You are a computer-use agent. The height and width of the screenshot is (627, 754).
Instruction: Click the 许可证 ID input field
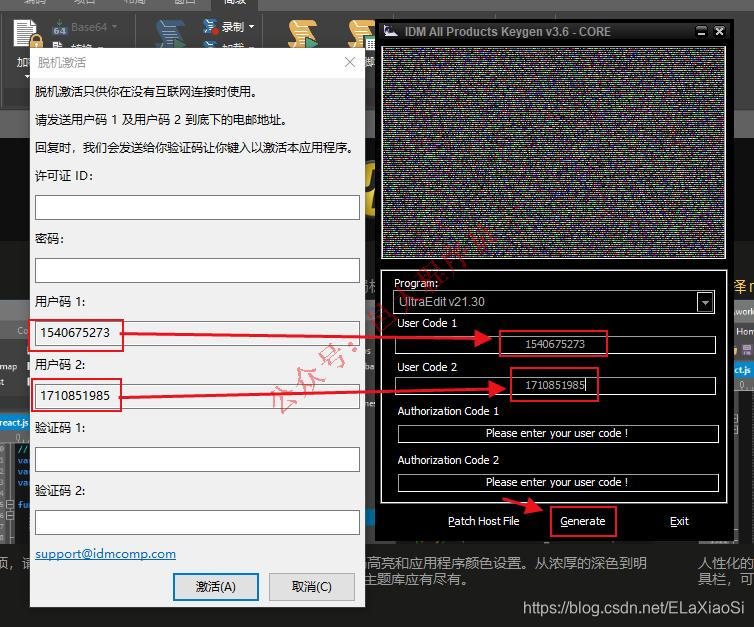(x=197, y=208)
